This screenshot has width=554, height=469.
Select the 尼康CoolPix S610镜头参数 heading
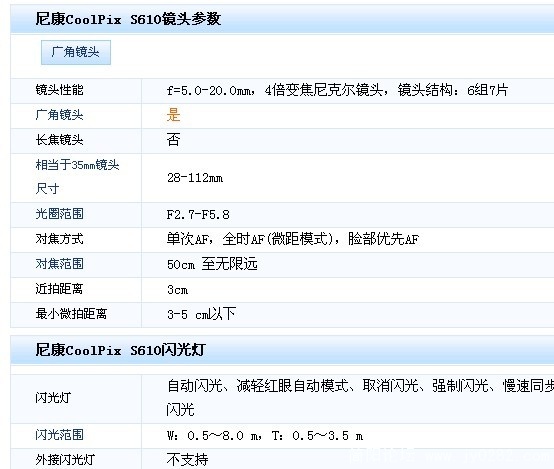pos(128,19)
